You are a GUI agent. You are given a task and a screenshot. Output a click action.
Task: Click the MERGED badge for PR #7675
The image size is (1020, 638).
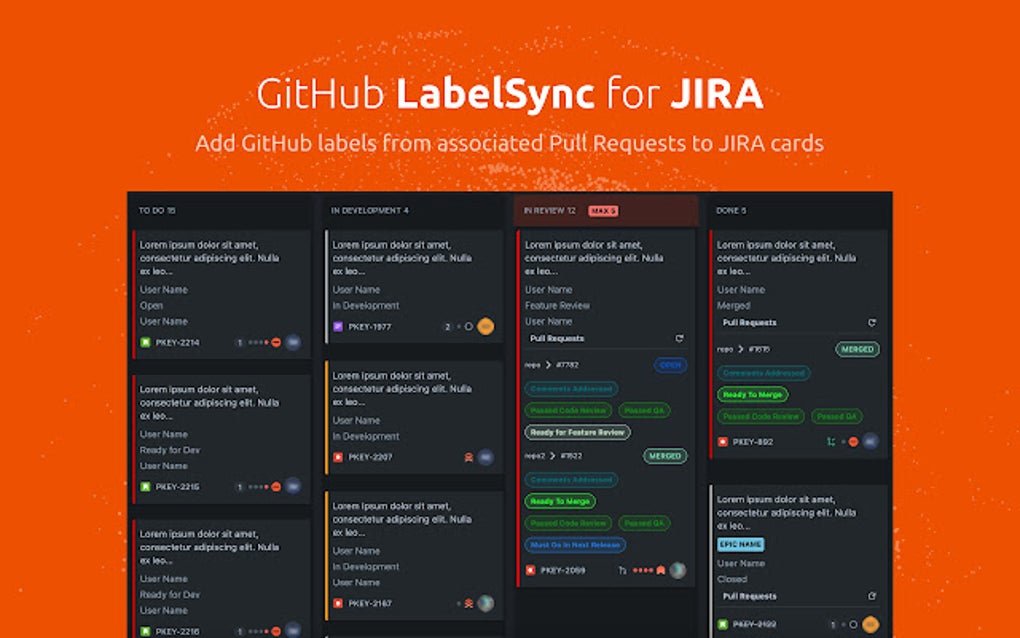(x=857, y=349)
